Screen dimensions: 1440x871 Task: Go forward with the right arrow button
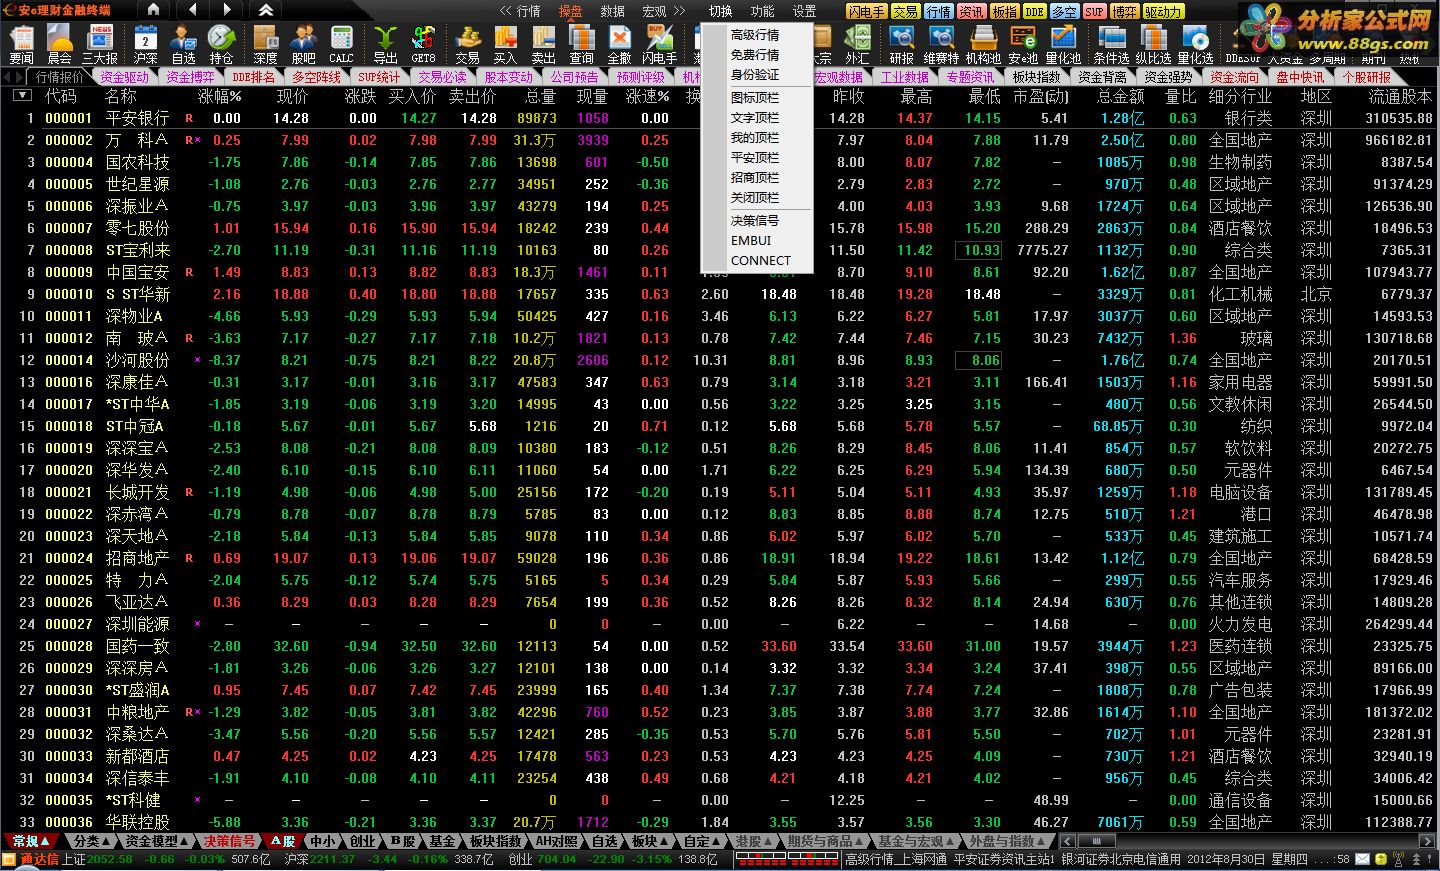(227, 10)
